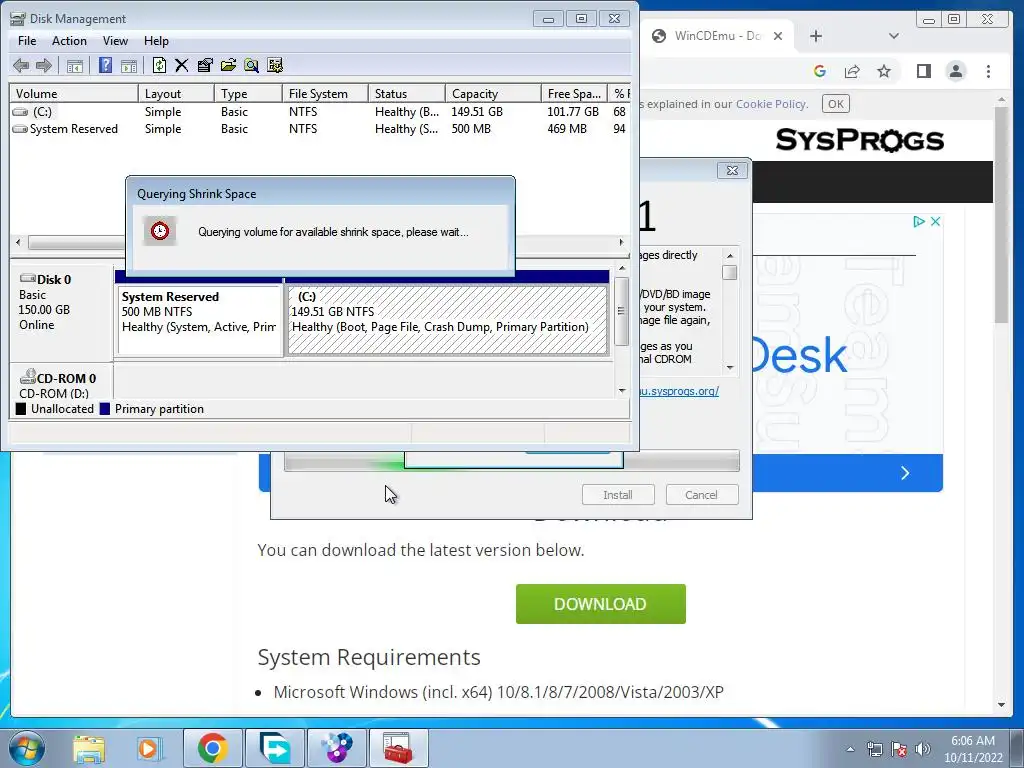Open the Windows Start button
The height and width of the screenshot is (768, 1024).
(x=27, y=748)
